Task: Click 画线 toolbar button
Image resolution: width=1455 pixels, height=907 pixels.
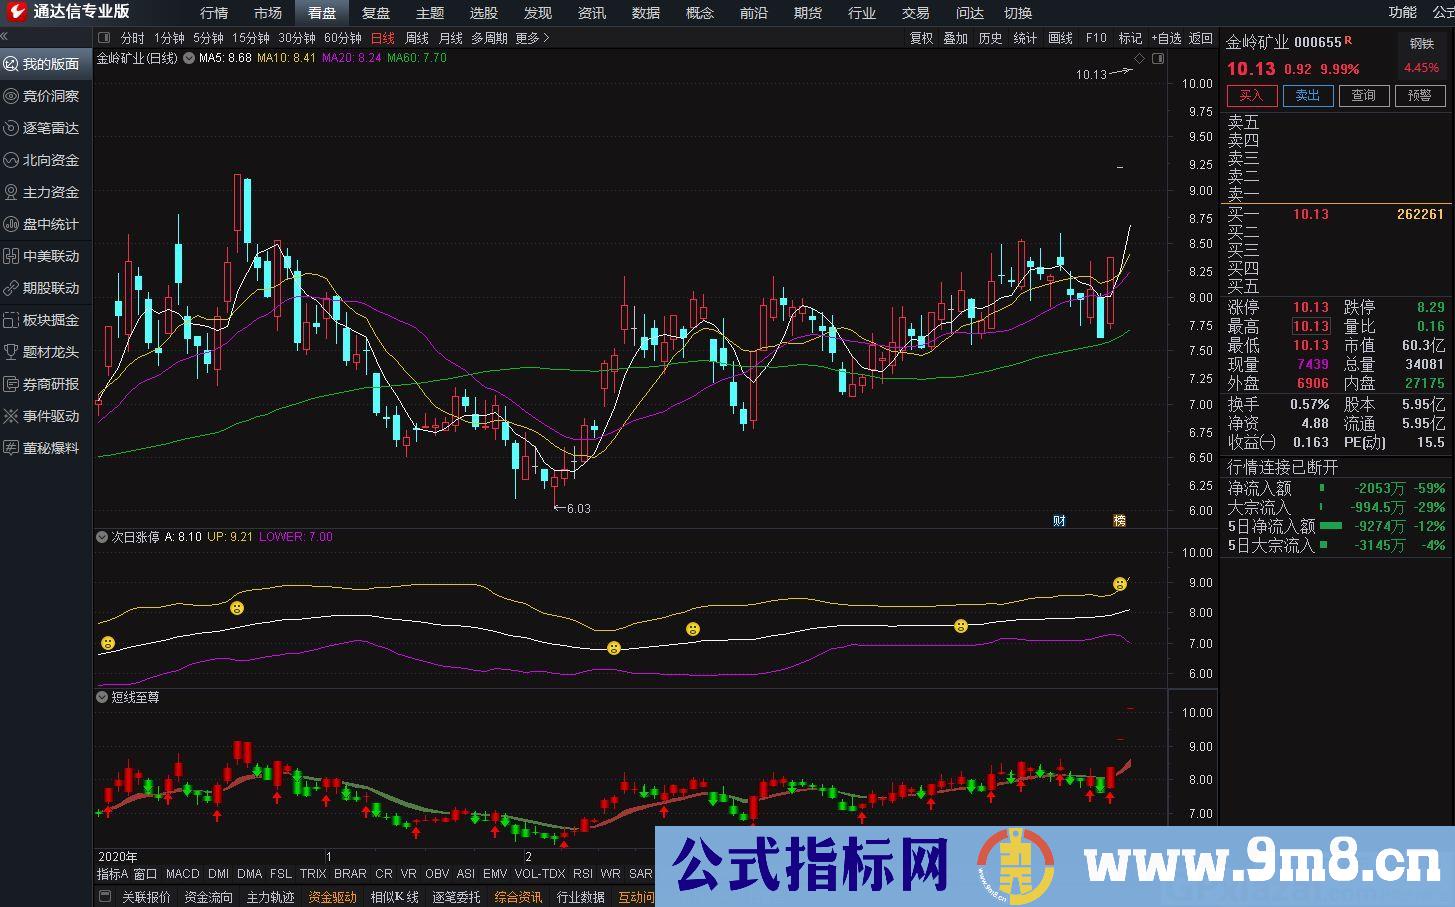Action: (1061, 38)
